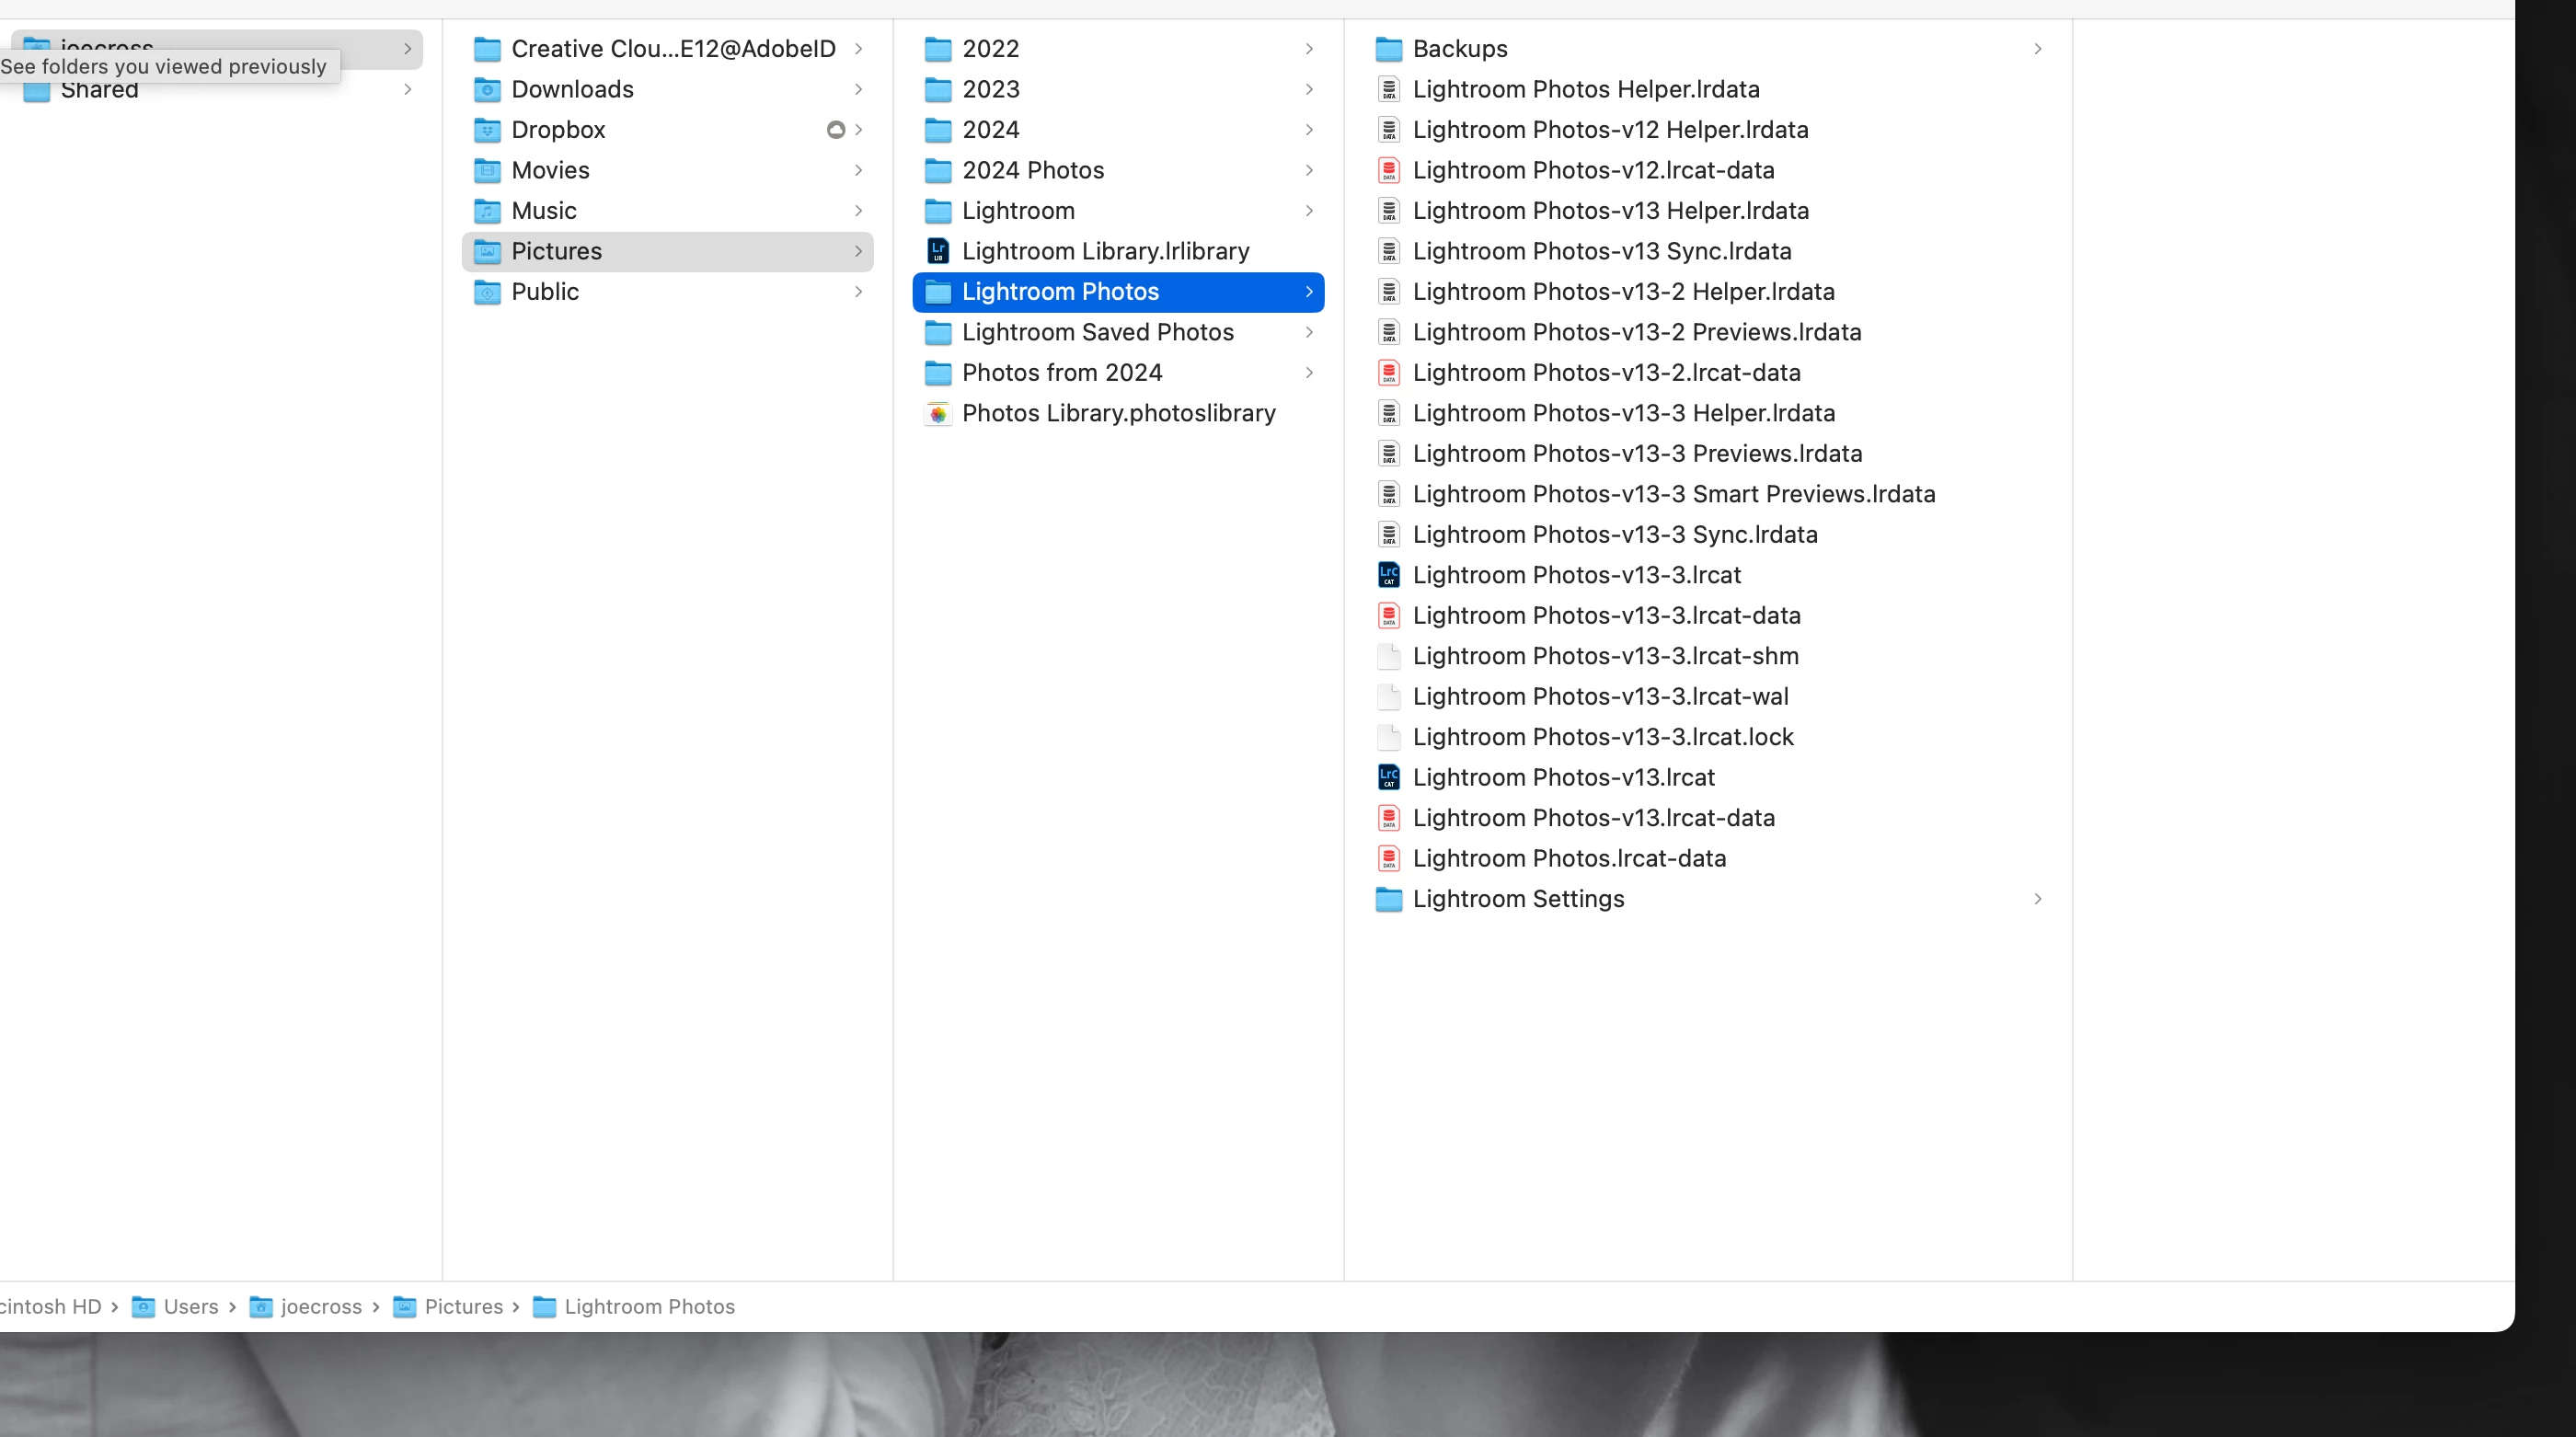Click the Downloads folder icon
This screenshot has height=1437, width=2576.
pos(487,89)
